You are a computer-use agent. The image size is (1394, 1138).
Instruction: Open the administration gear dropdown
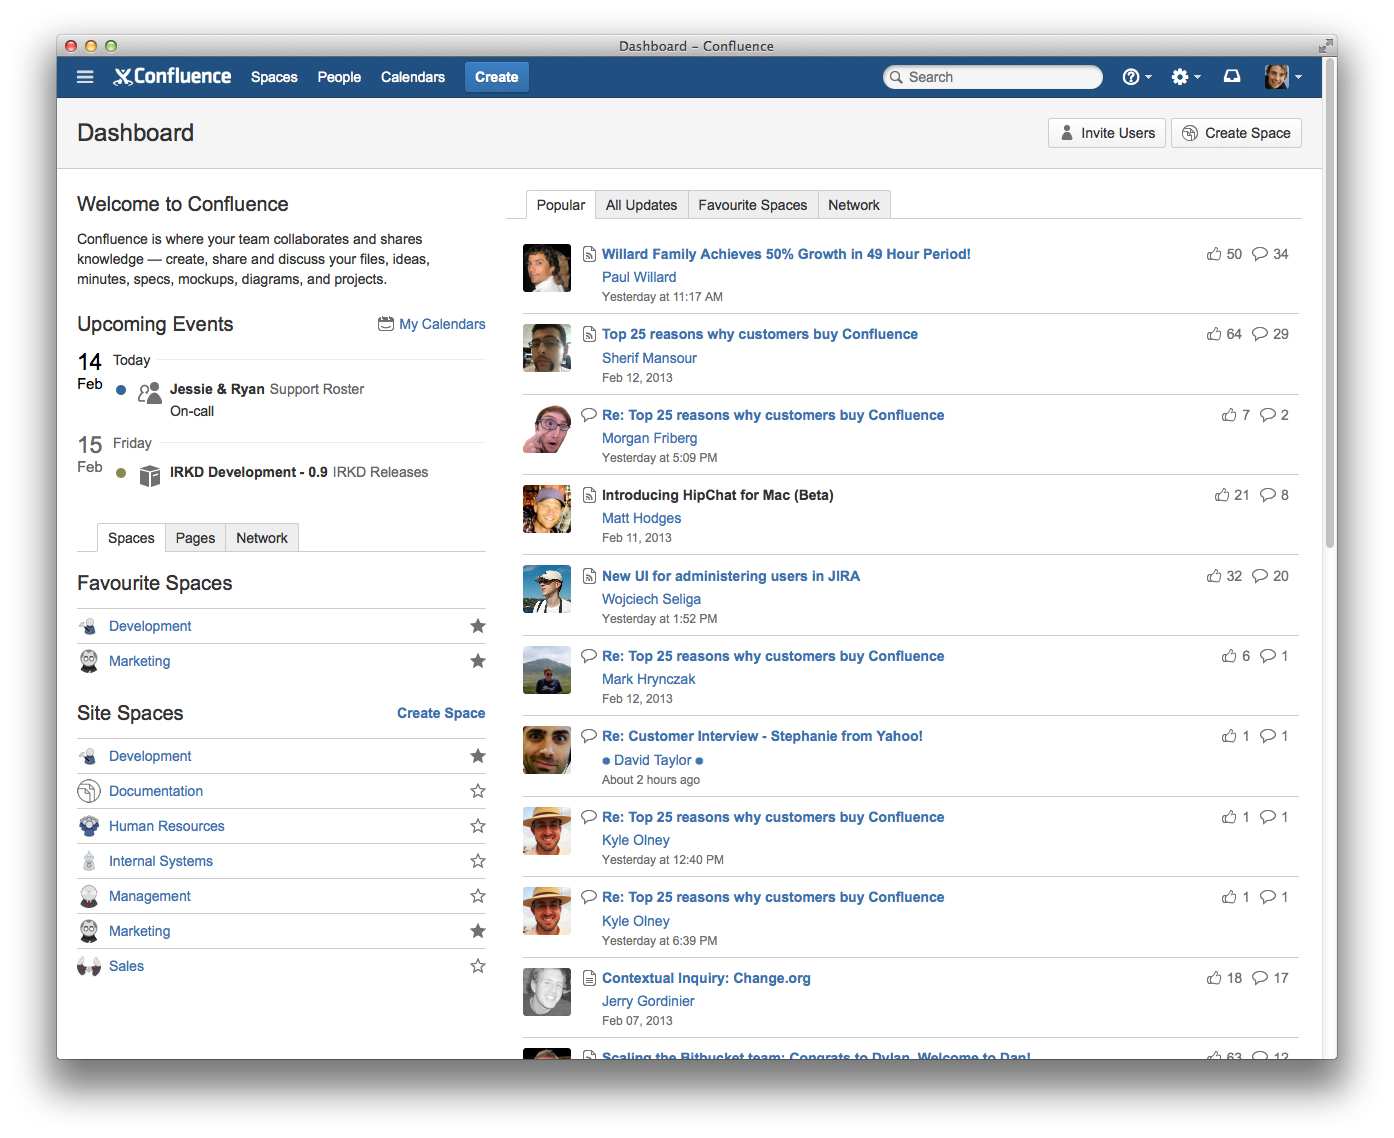[x=1186, y=77]
